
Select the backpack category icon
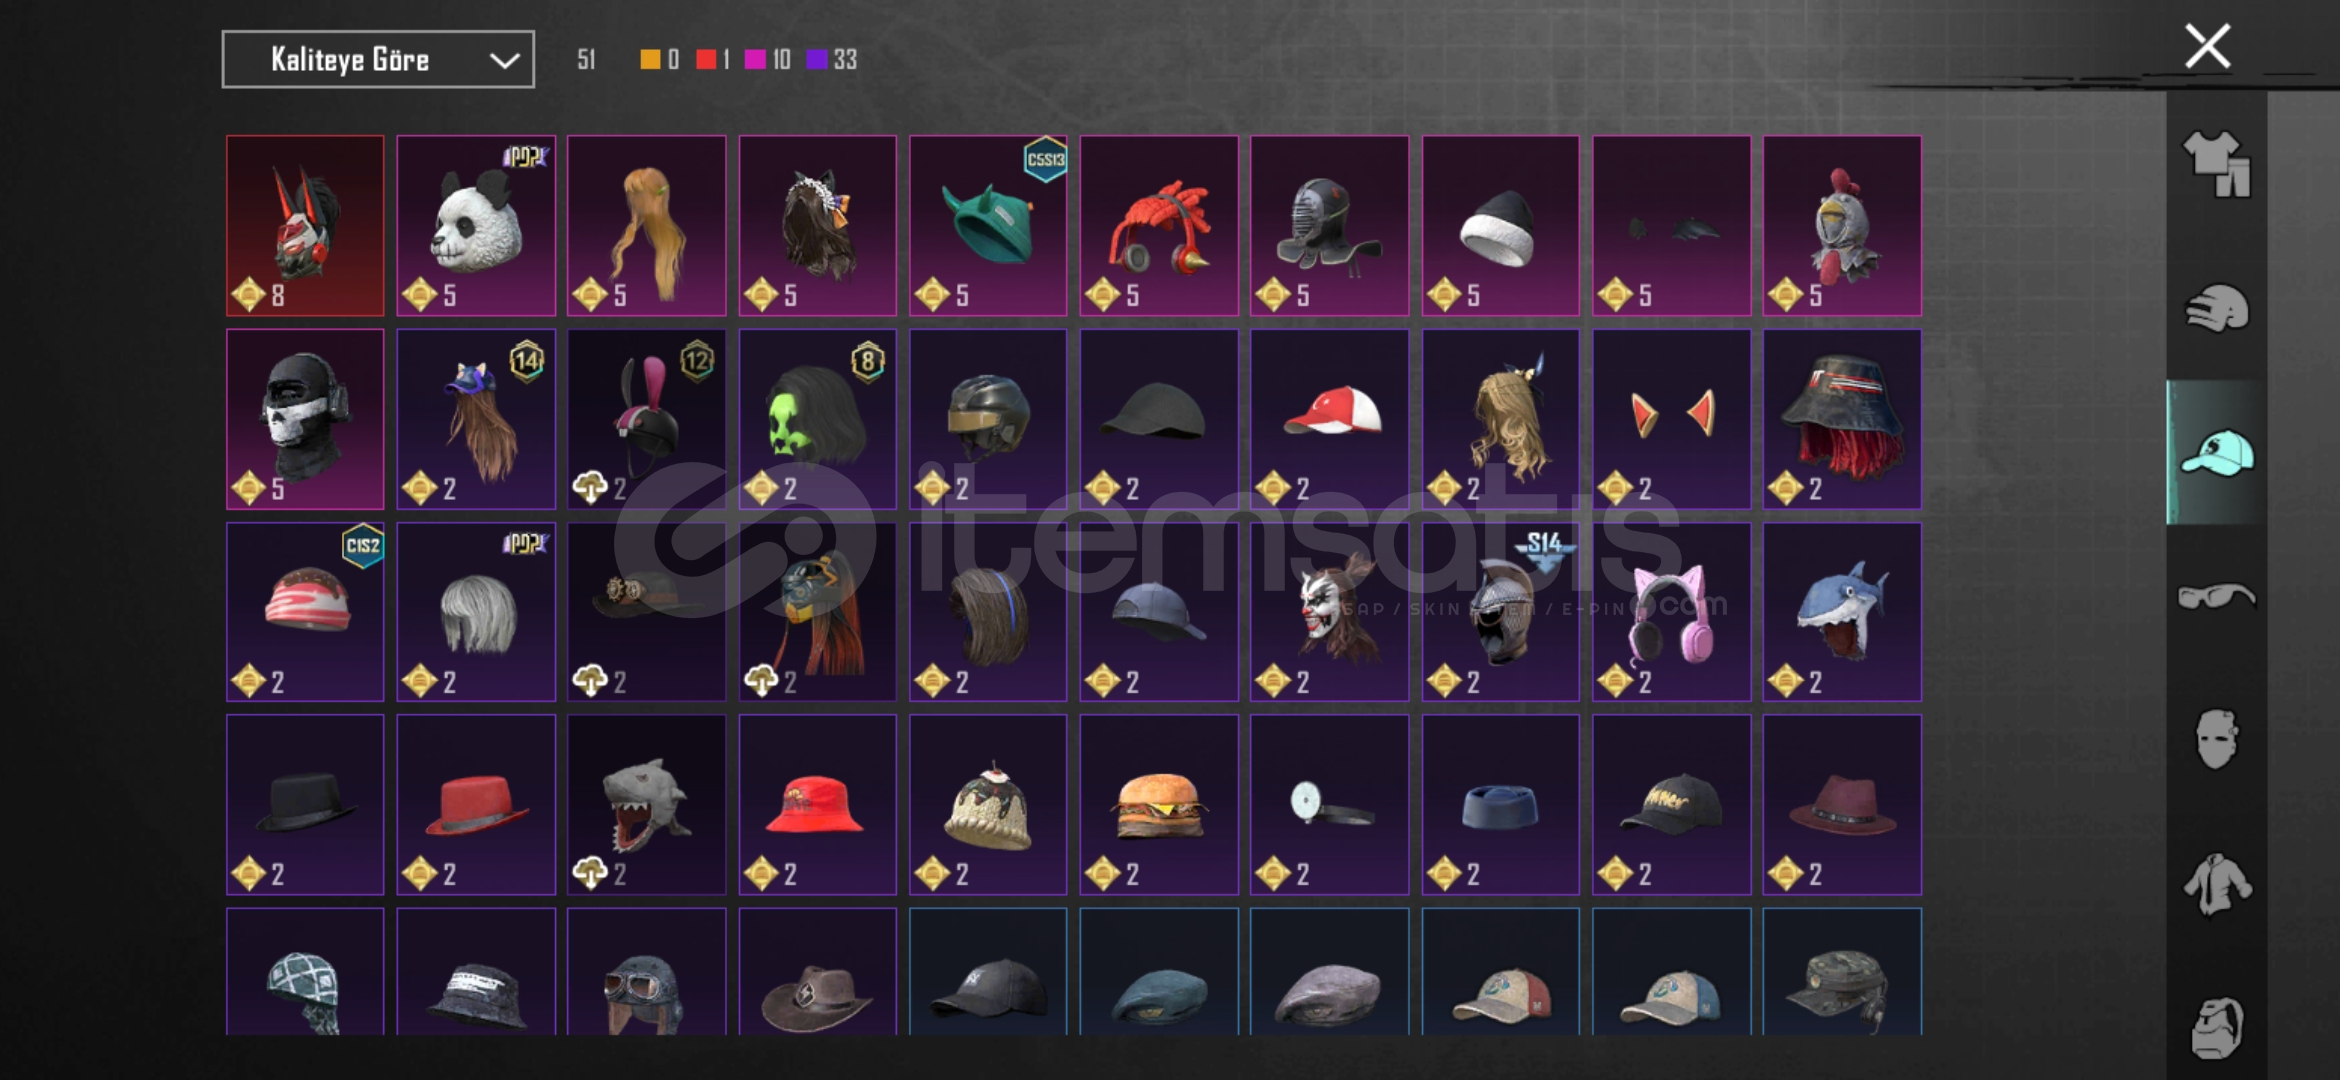[2216, 1027]
